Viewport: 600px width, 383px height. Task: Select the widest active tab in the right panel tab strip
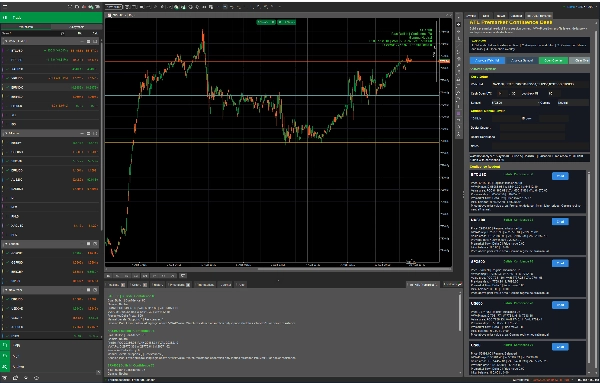click(x=539, y=16)
